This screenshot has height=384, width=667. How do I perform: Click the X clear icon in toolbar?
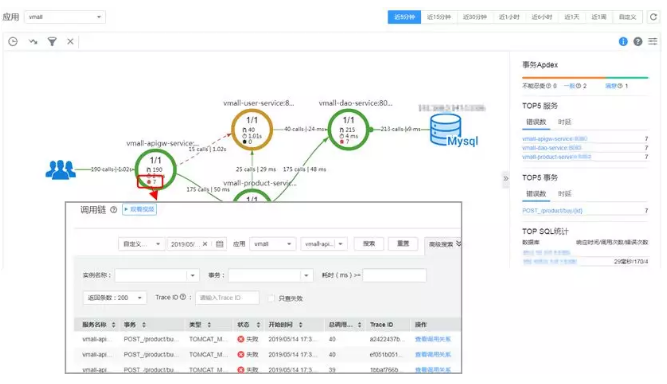tap(70, 41)
